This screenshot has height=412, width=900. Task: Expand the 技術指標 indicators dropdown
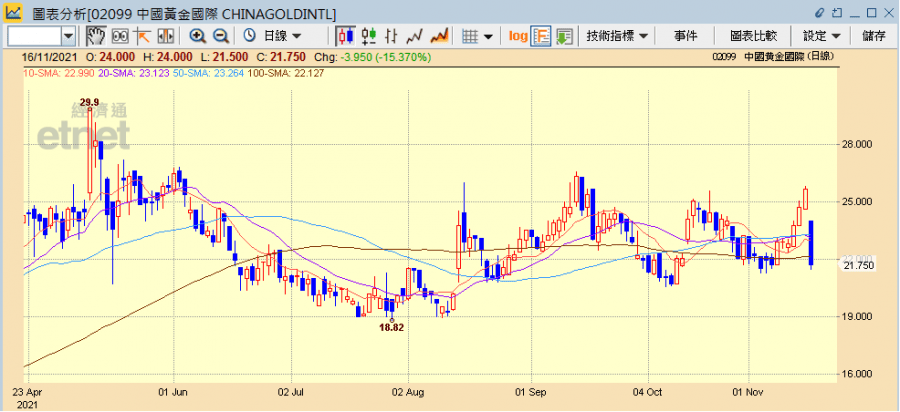(617, 36)
